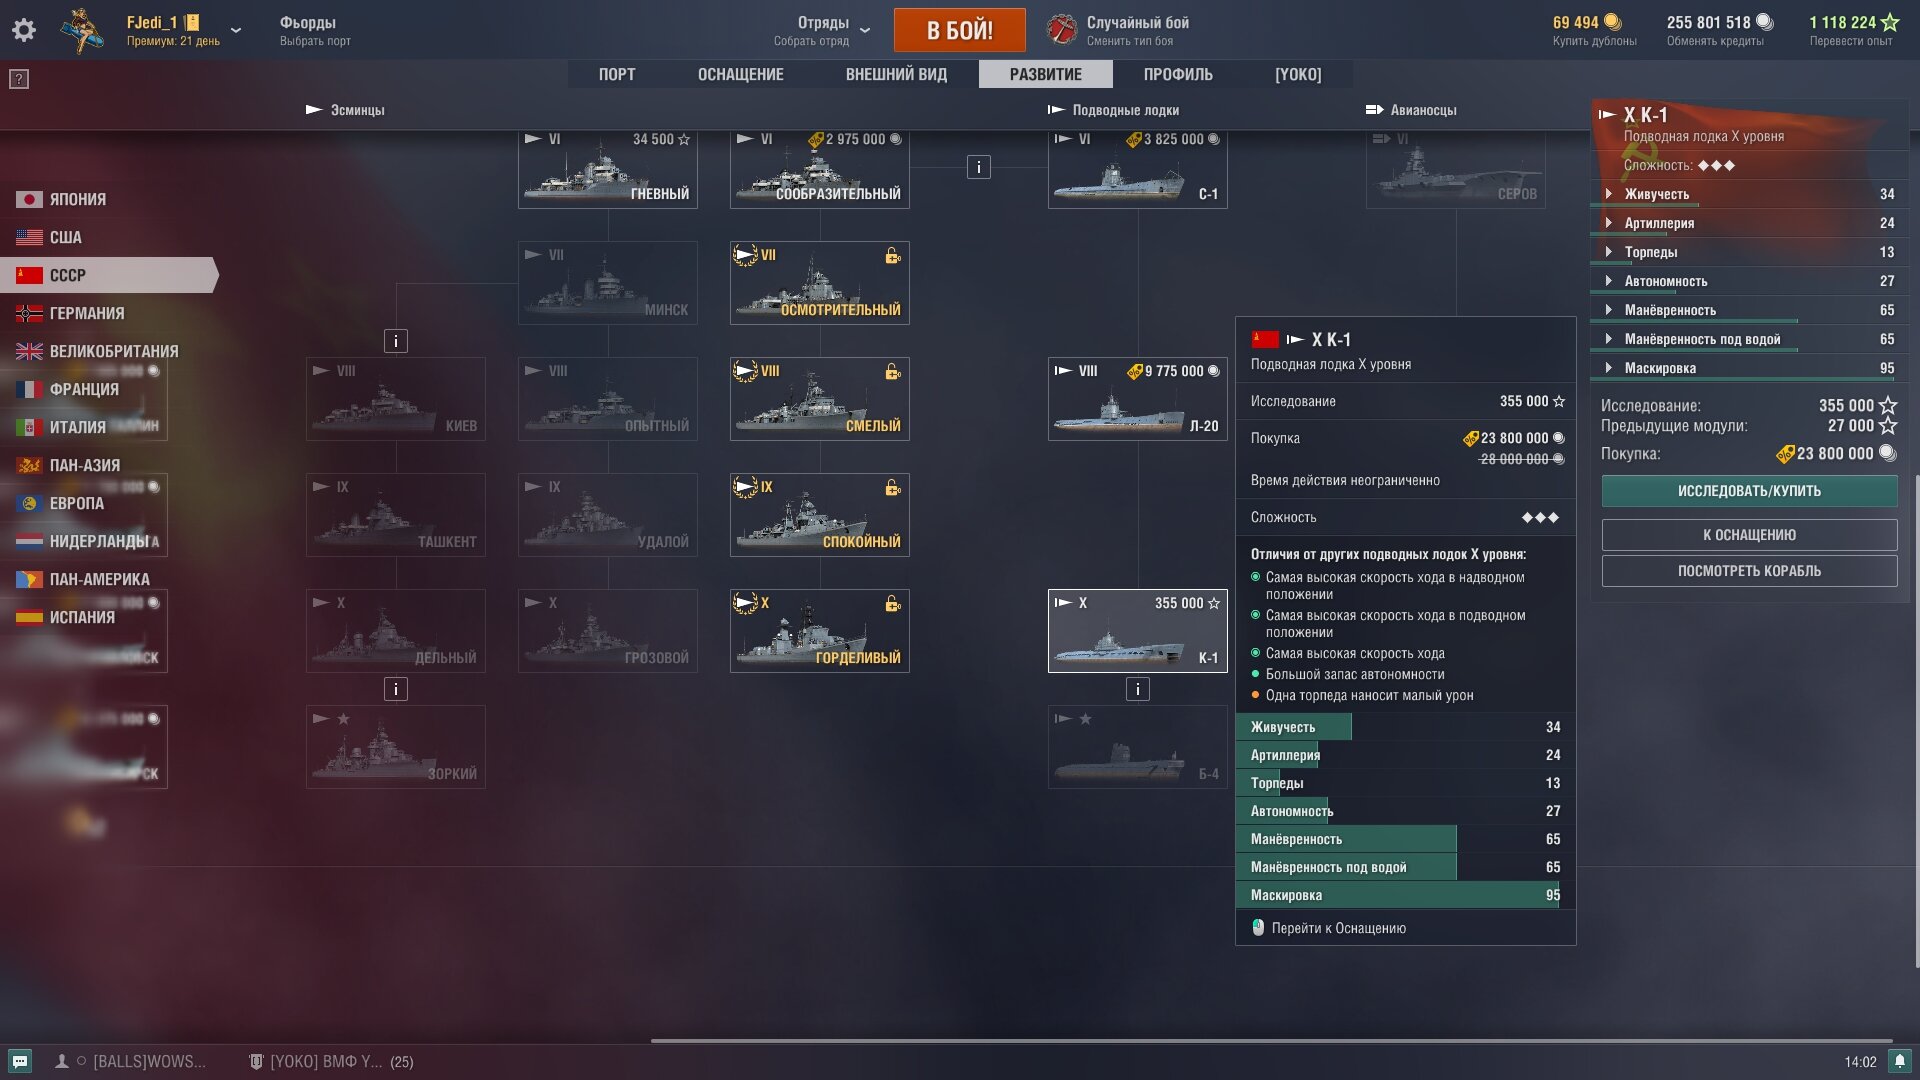Click the Посмотреть корабль button
Screen dimensions: 1920x1080
pos(1748,571)
